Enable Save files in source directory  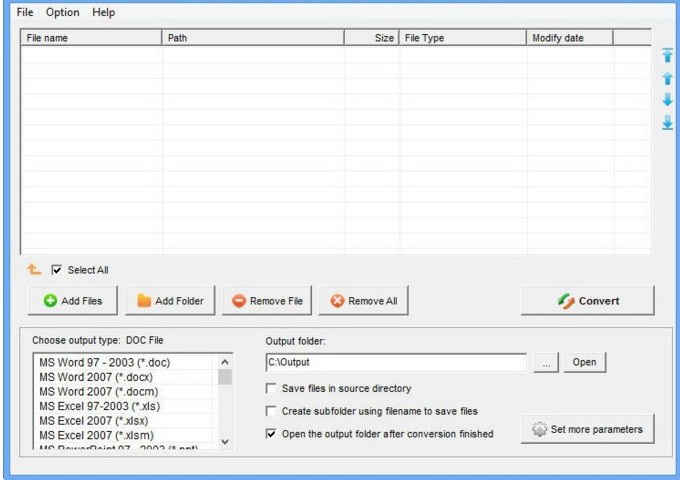[x=271, y=388]
